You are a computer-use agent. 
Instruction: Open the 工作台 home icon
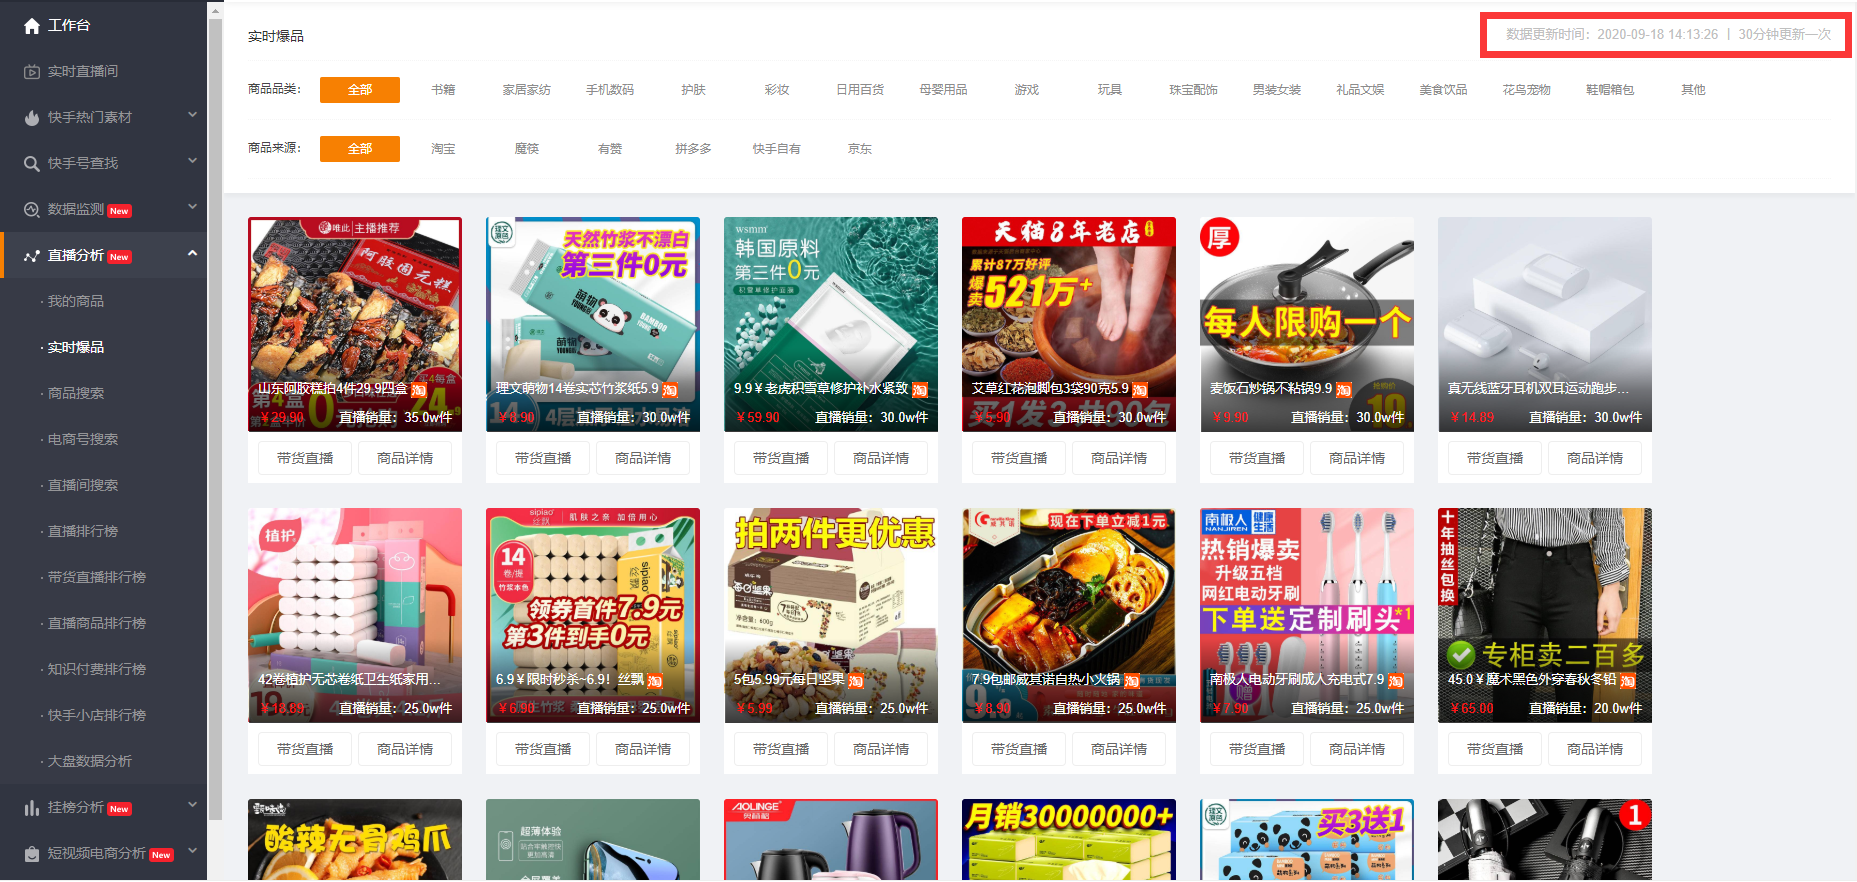(x=32, y=26)
